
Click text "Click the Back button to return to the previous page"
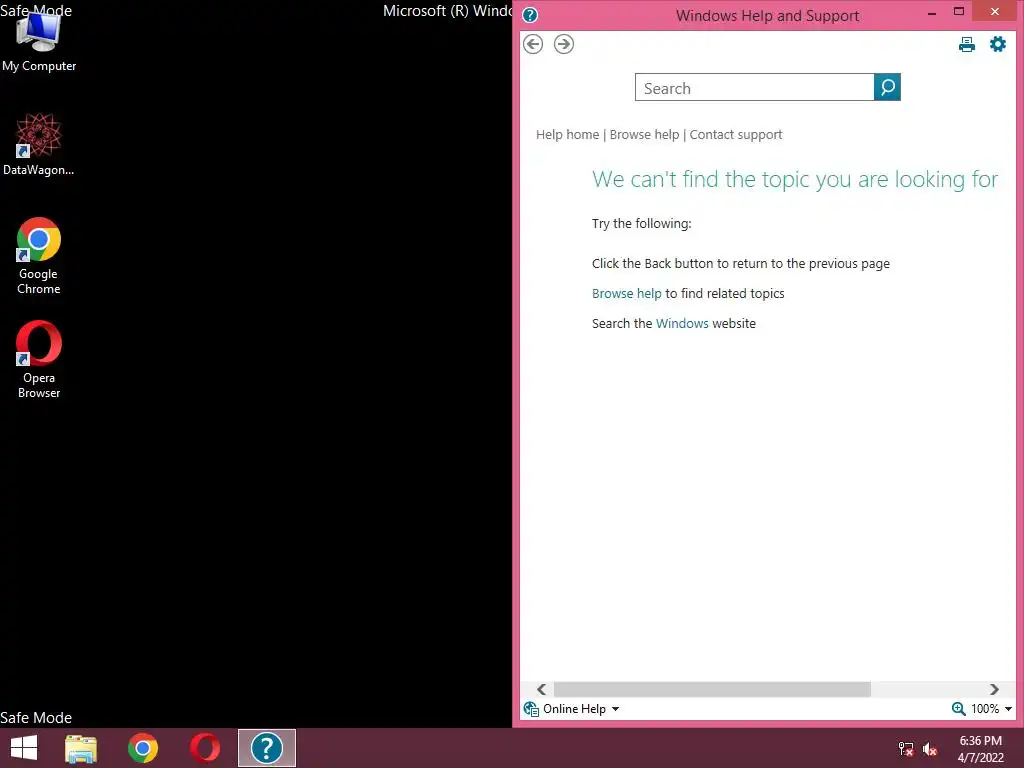point(741,263)
